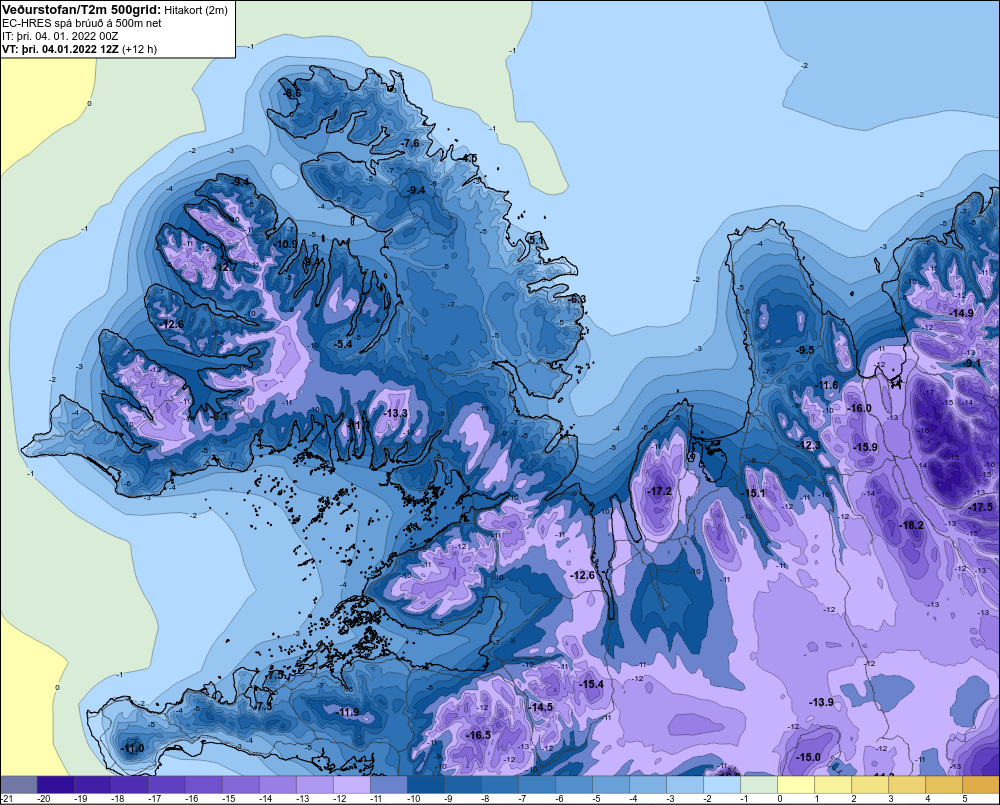
Task: Click the legend swatch between -13 and -12
Action: [x=314, y=785]
